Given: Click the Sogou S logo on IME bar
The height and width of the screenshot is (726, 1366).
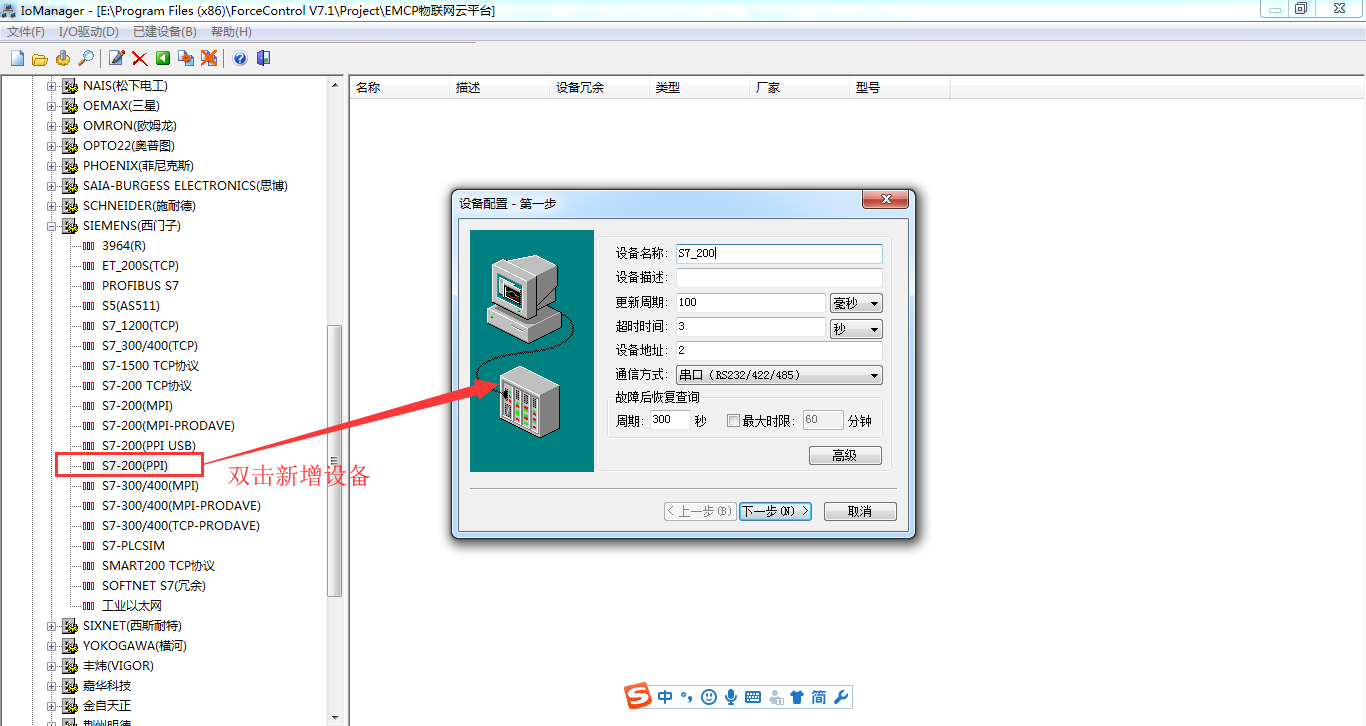Looking at the screenshot, I should pyautogui.click(x=638, y=697).
